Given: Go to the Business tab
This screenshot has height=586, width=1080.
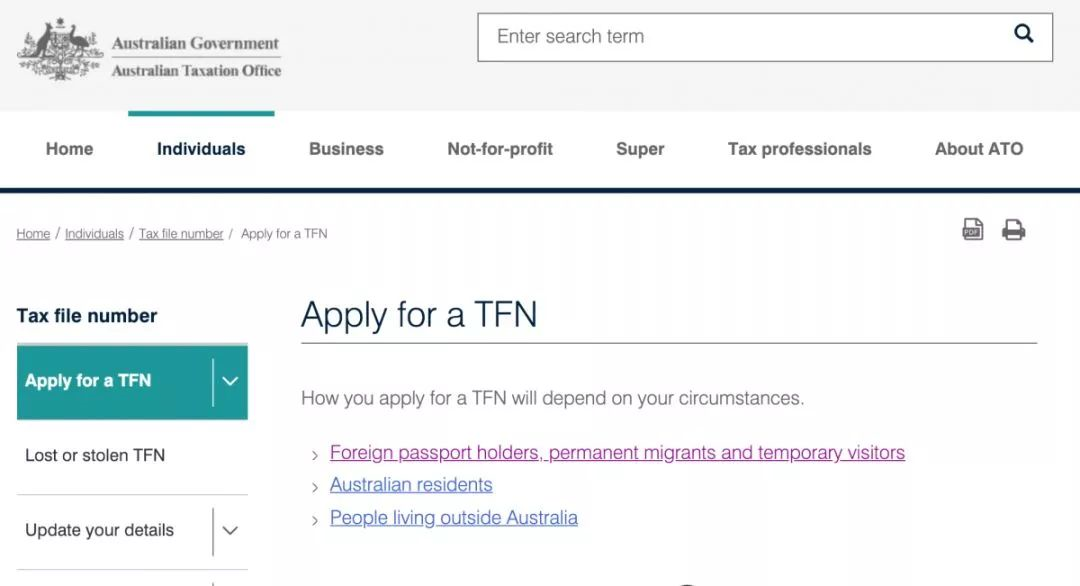Looking at the screenshot, I should (346, 149).
